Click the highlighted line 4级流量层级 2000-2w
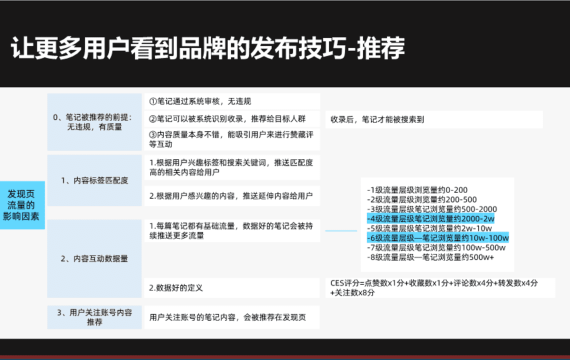 click(431, 219)
